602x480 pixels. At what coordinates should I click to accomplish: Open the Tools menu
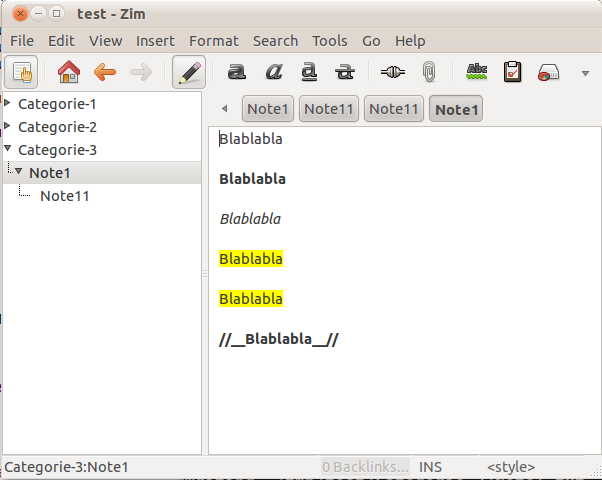coord(329,41)
